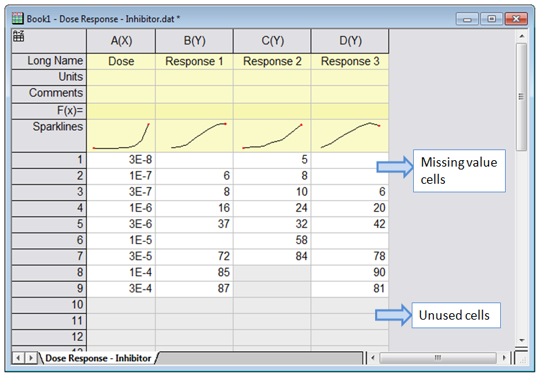
Task: Click Response 3 value 81
Action: pyautogui.click(x=350, y=289)
